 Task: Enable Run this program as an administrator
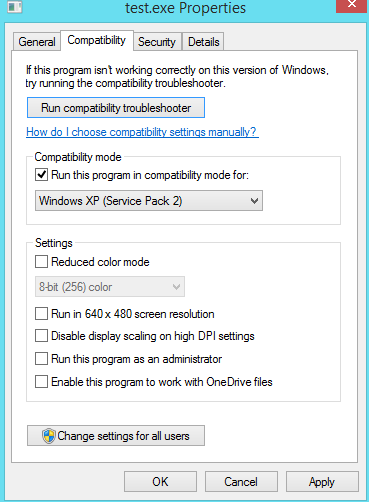[41, 359]
